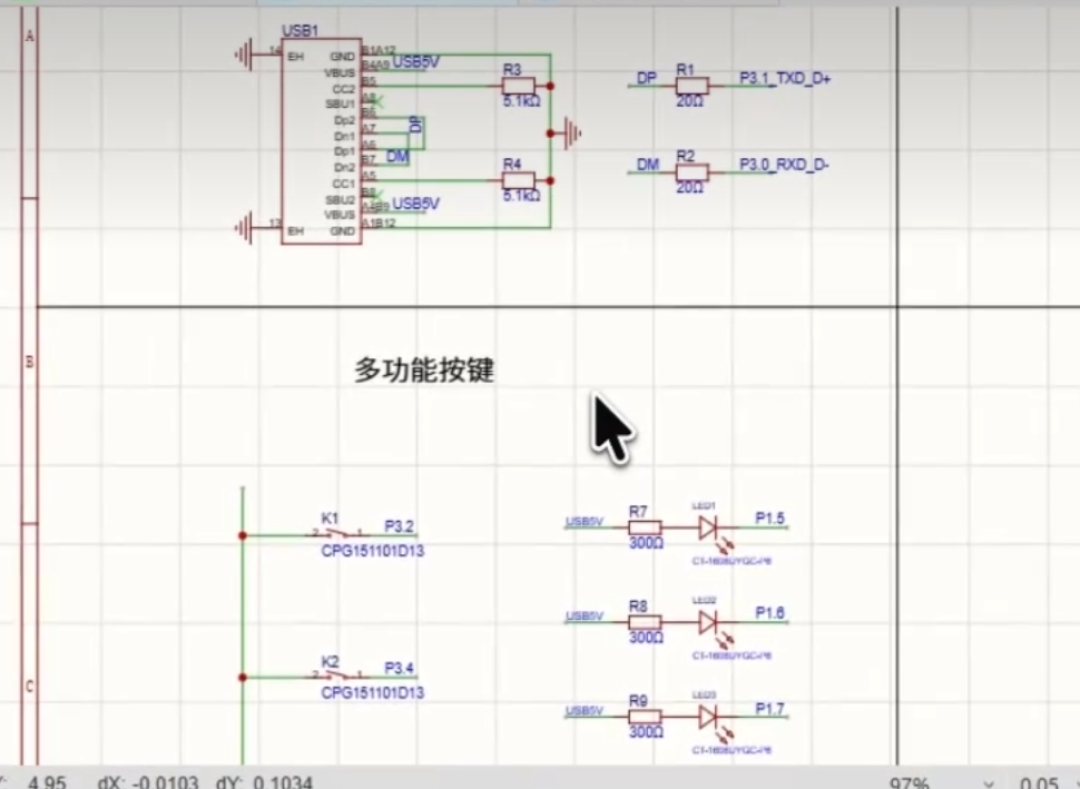1080x789 pixels.
Task: Select the 20Ω value under R2
Action: (689, 187)
